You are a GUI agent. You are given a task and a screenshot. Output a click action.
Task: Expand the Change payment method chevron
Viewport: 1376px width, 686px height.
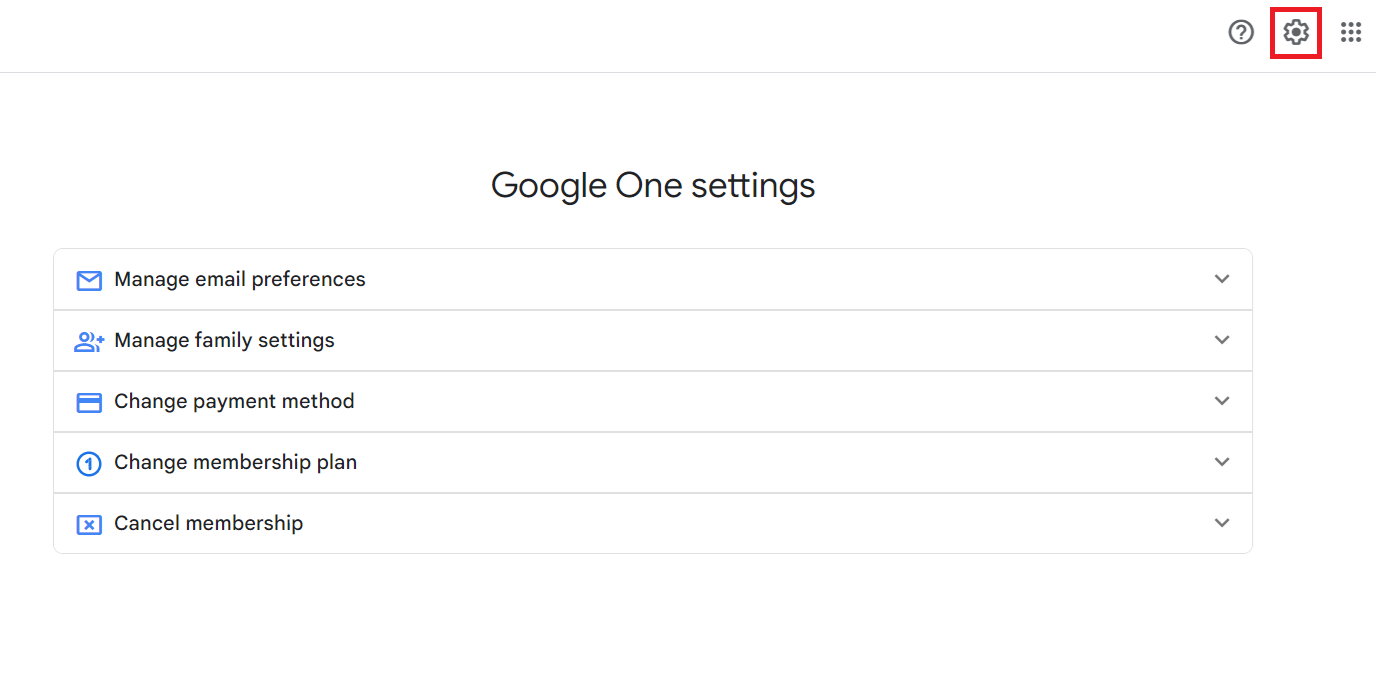1222,401
